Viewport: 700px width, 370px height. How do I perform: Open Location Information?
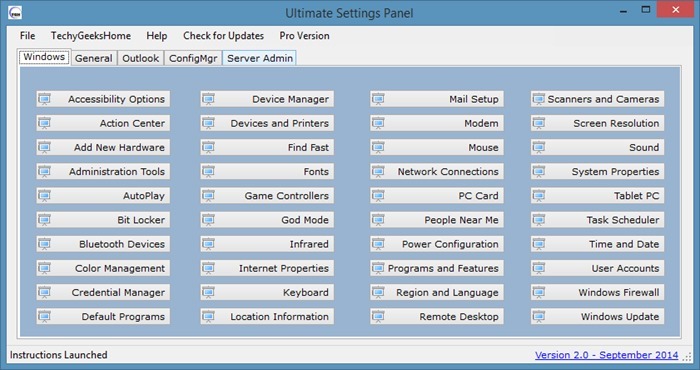pos(267,316)
